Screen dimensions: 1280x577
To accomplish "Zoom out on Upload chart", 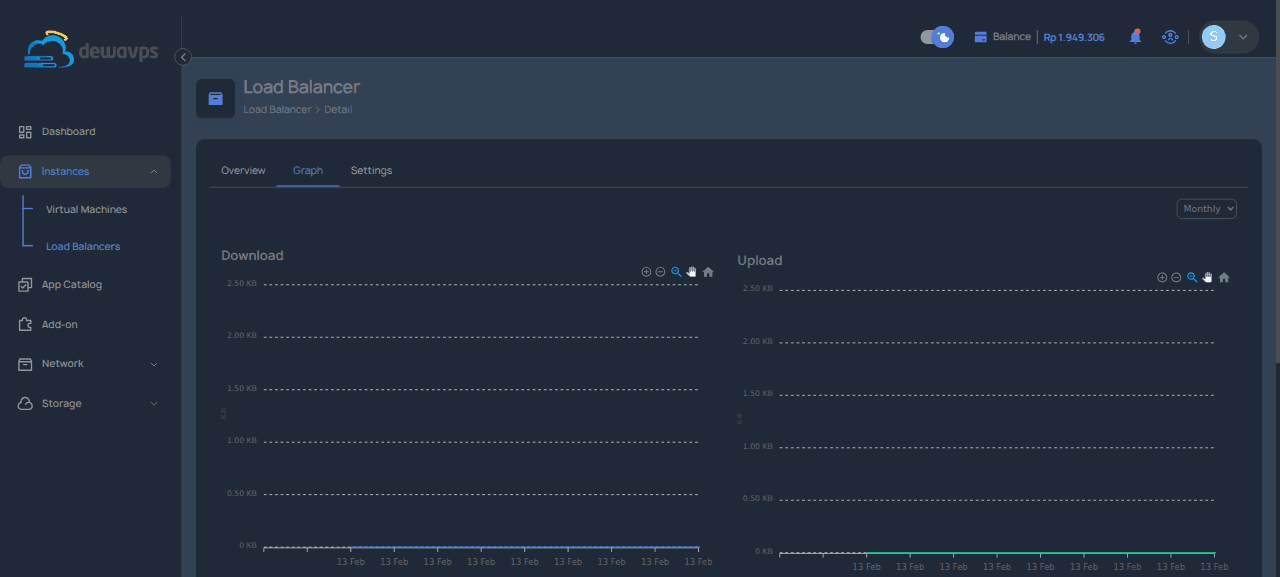I will (1176, 277).
